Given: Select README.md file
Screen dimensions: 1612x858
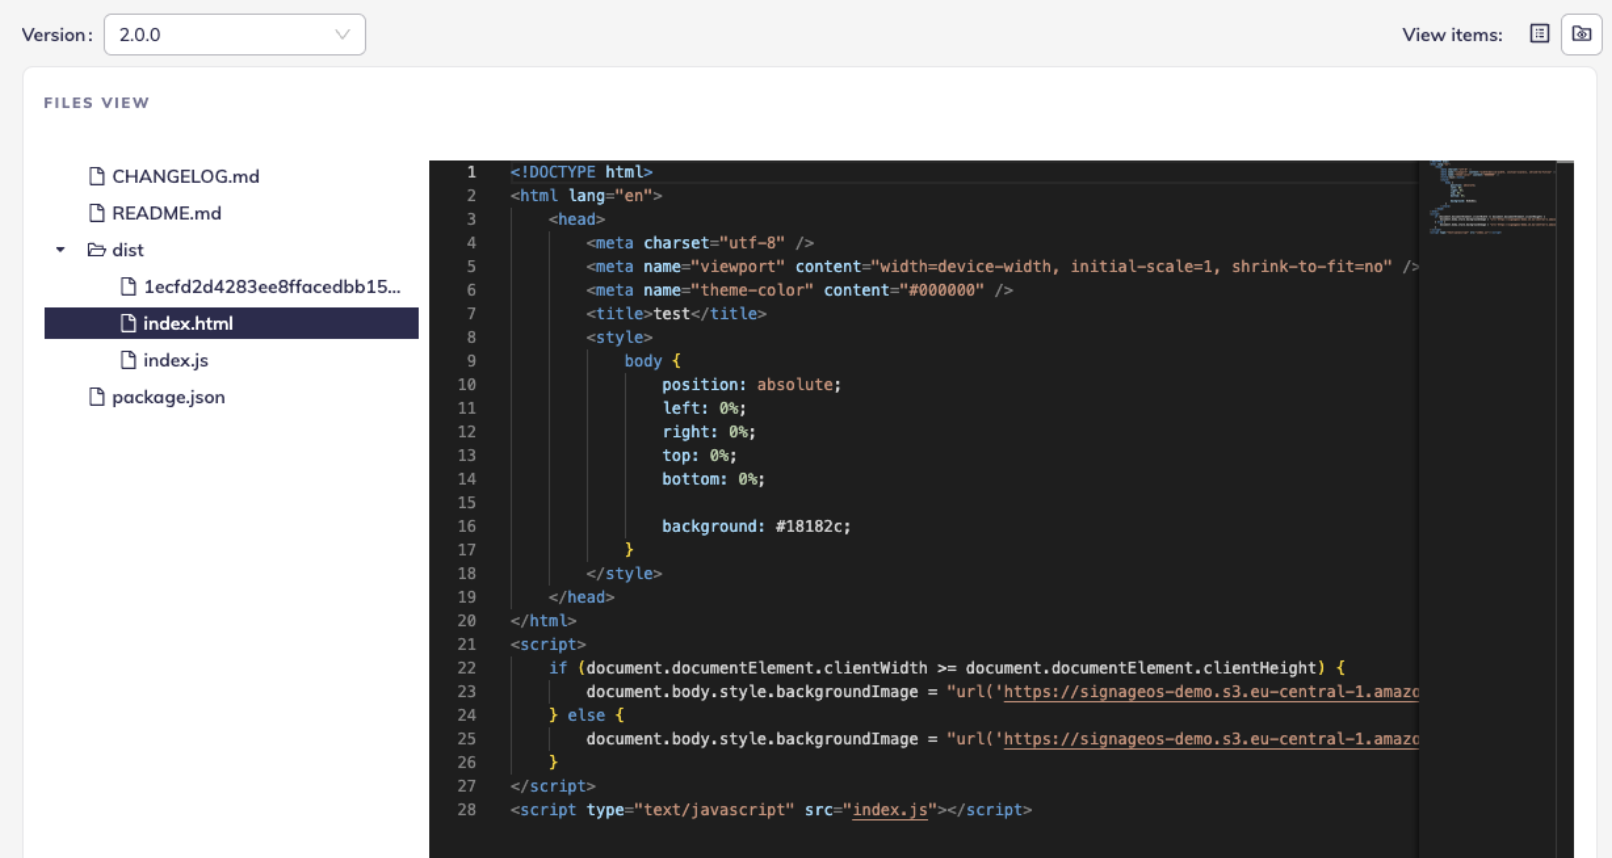Looking at the screenshot, I should coord(166,213).
